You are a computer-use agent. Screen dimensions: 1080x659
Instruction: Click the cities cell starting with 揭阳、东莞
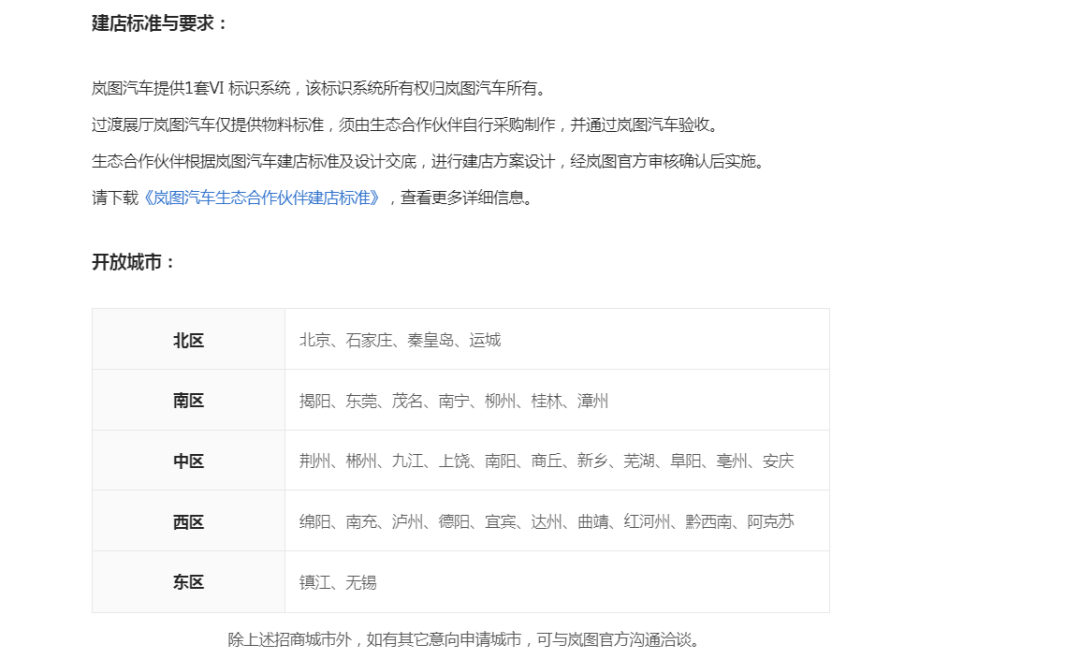(557, 400)
